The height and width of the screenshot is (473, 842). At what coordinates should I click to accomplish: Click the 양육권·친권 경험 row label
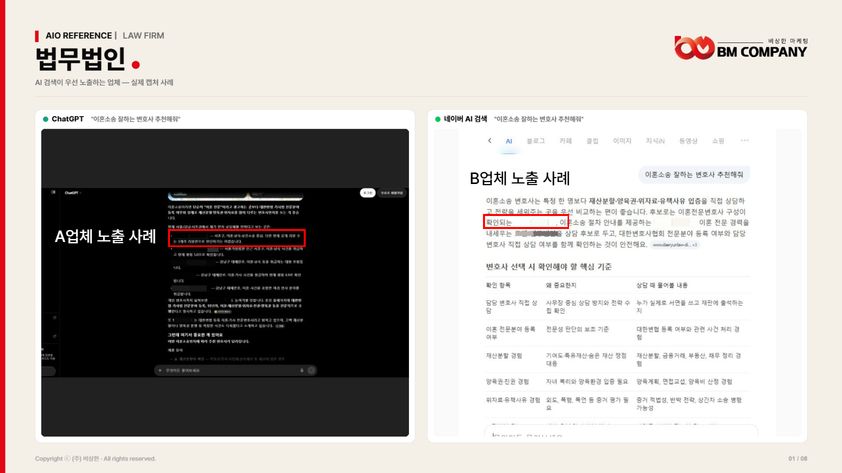click(x=507, y=382)
